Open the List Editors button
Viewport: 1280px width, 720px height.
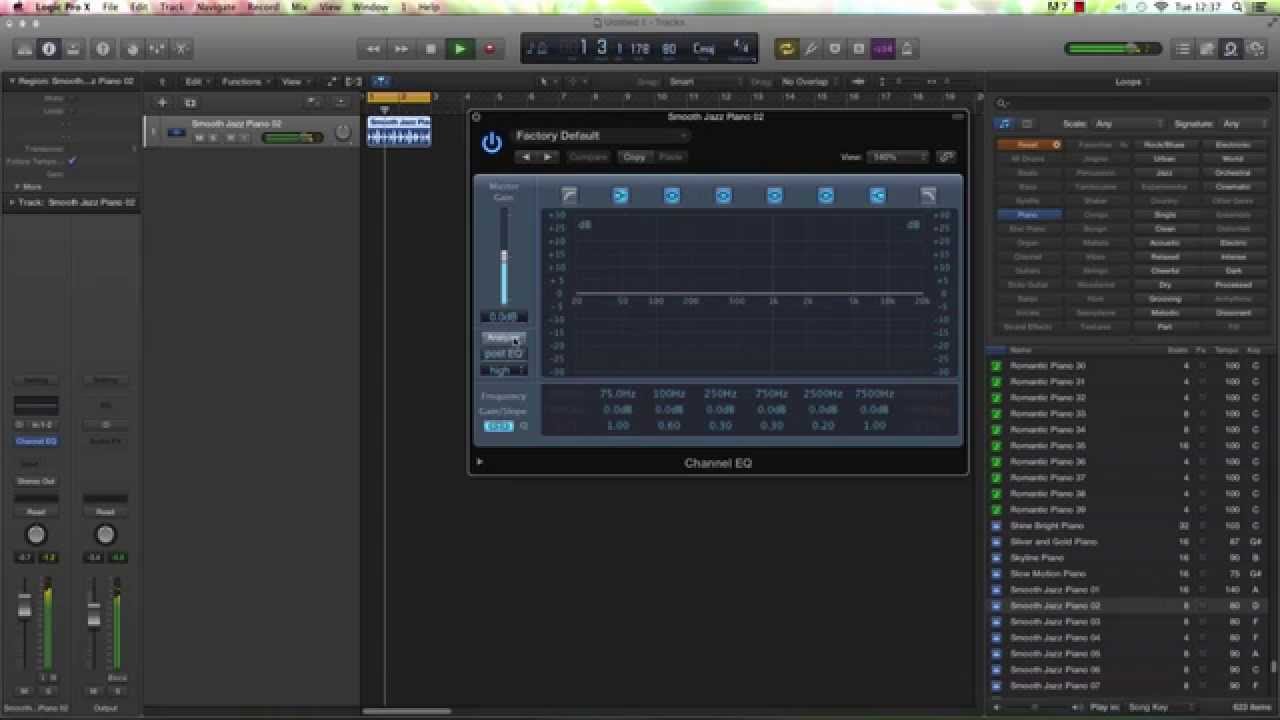click(x=1183, y=49)
